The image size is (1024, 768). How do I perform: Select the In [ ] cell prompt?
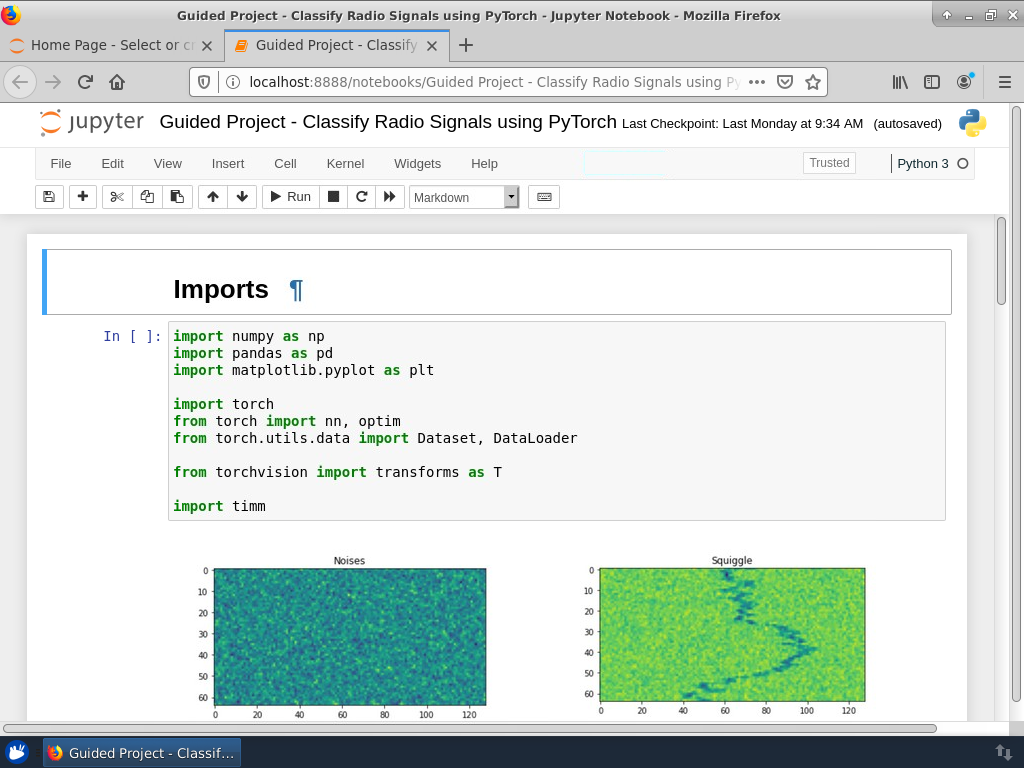132,336
